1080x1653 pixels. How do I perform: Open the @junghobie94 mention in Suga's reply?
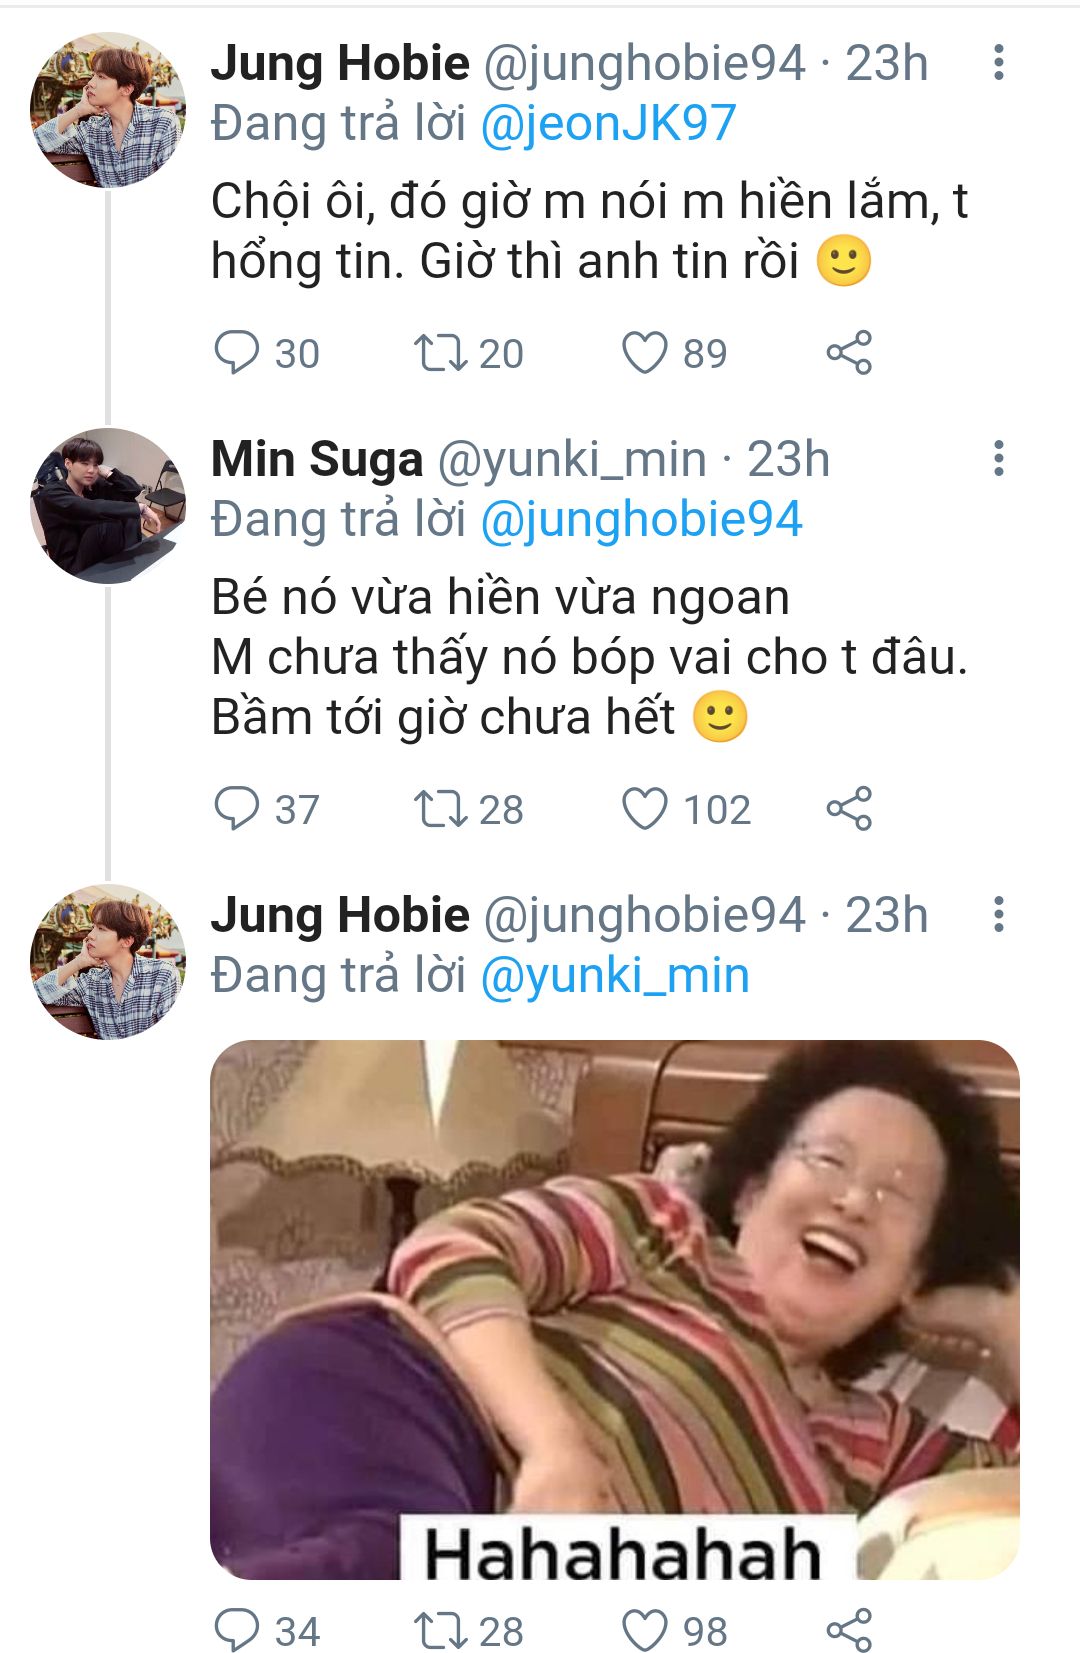coord(642,520)
